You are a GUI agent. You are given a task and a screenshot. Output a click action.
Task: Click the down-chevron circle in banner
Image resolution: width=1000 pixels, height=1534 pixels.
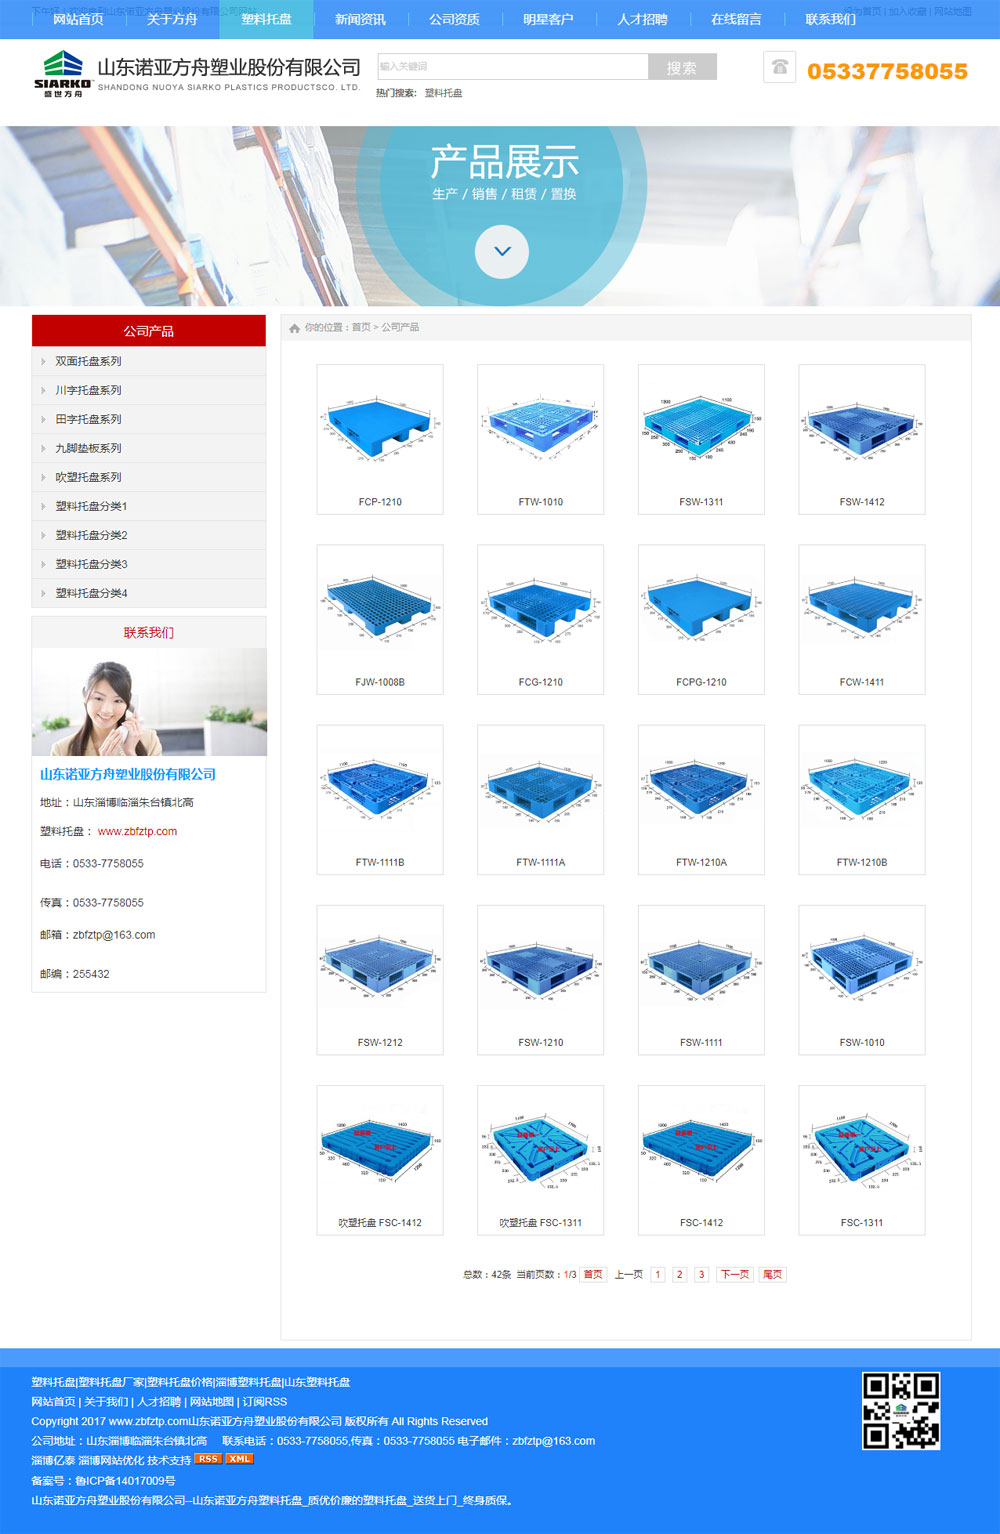(502, 251)
